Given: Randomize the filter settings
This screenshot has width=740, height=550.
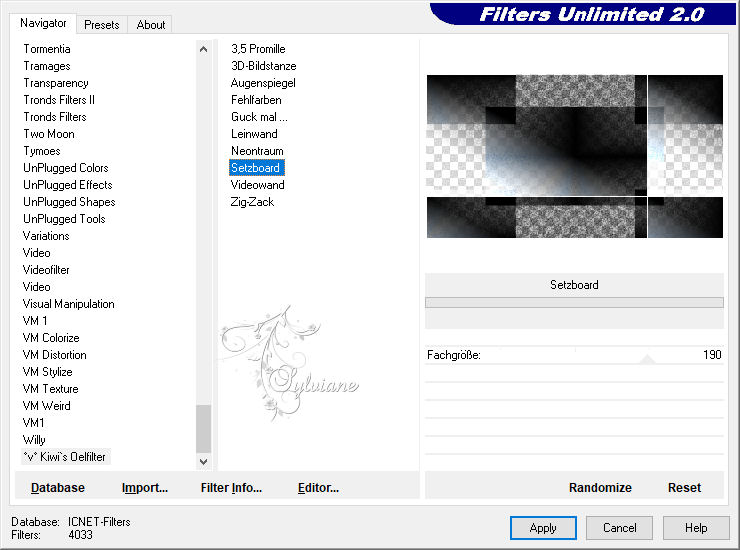Looking at the screenshot, I should pos(600,488).
